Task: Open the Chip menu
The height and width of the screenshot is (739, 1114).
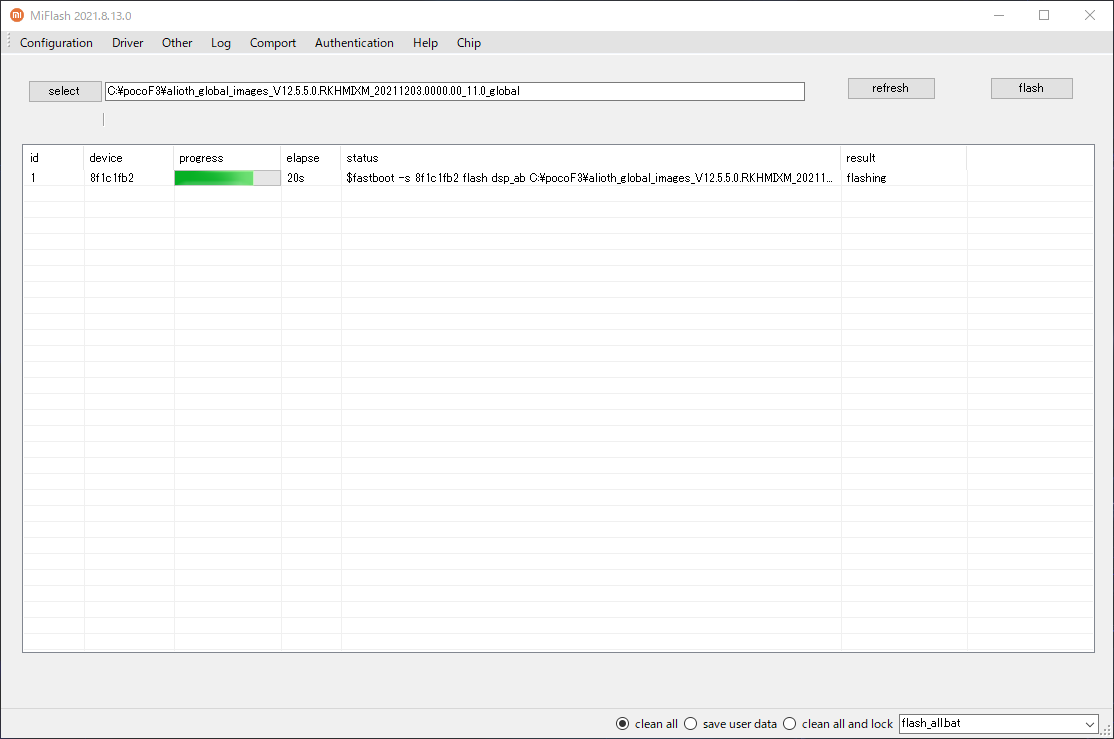Action: coord(469,43)
